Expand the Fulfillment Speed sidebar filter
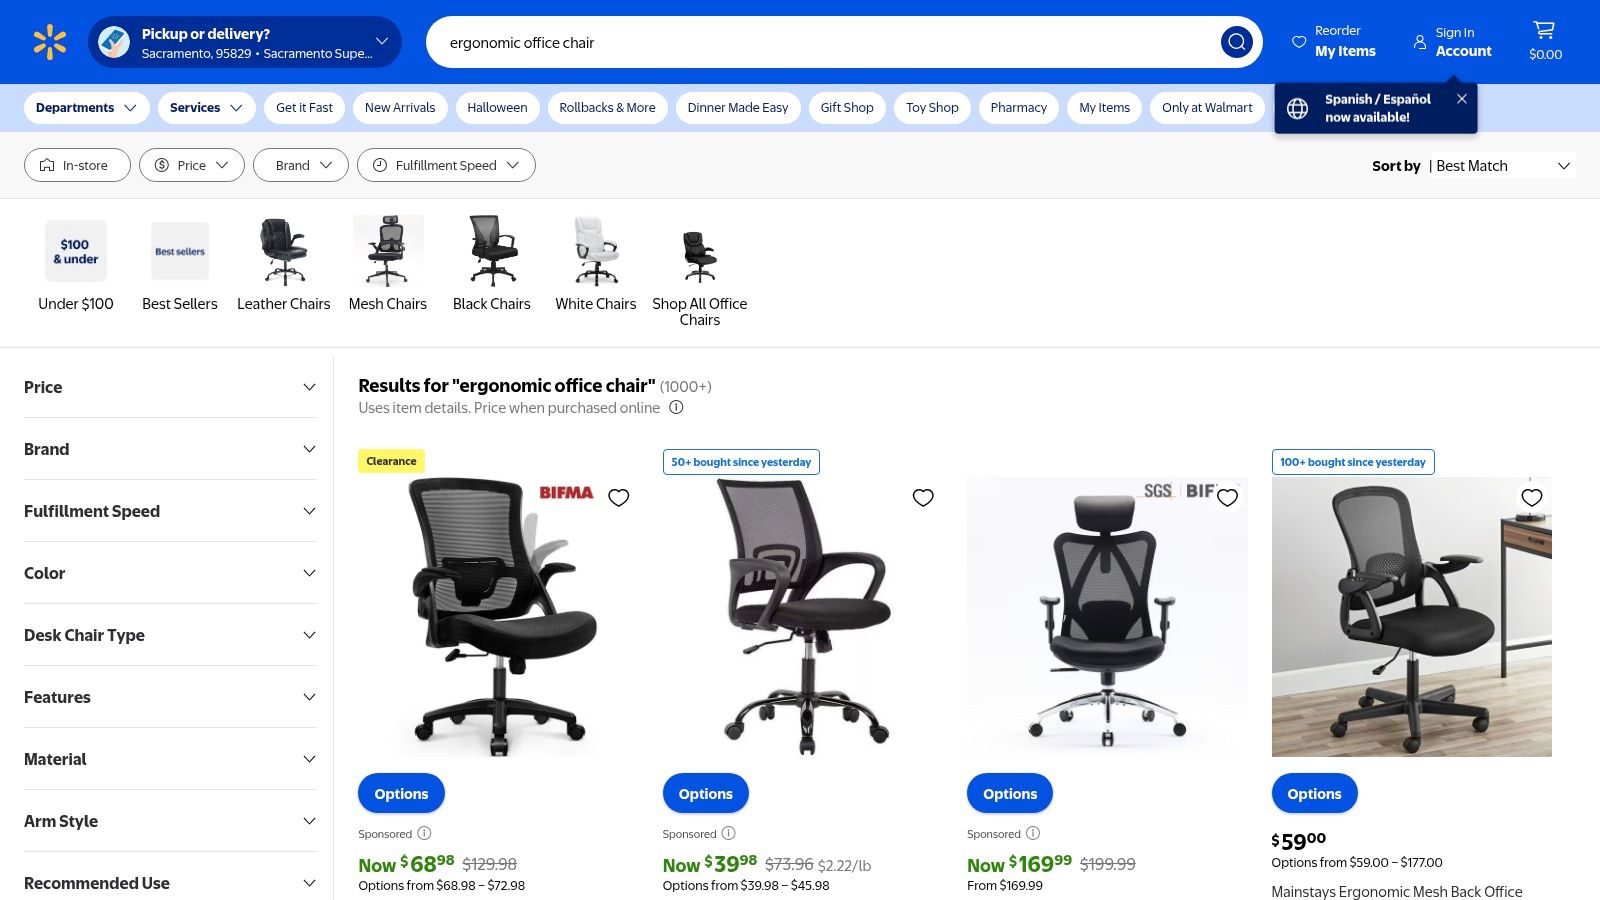 [x=170, y=511]
